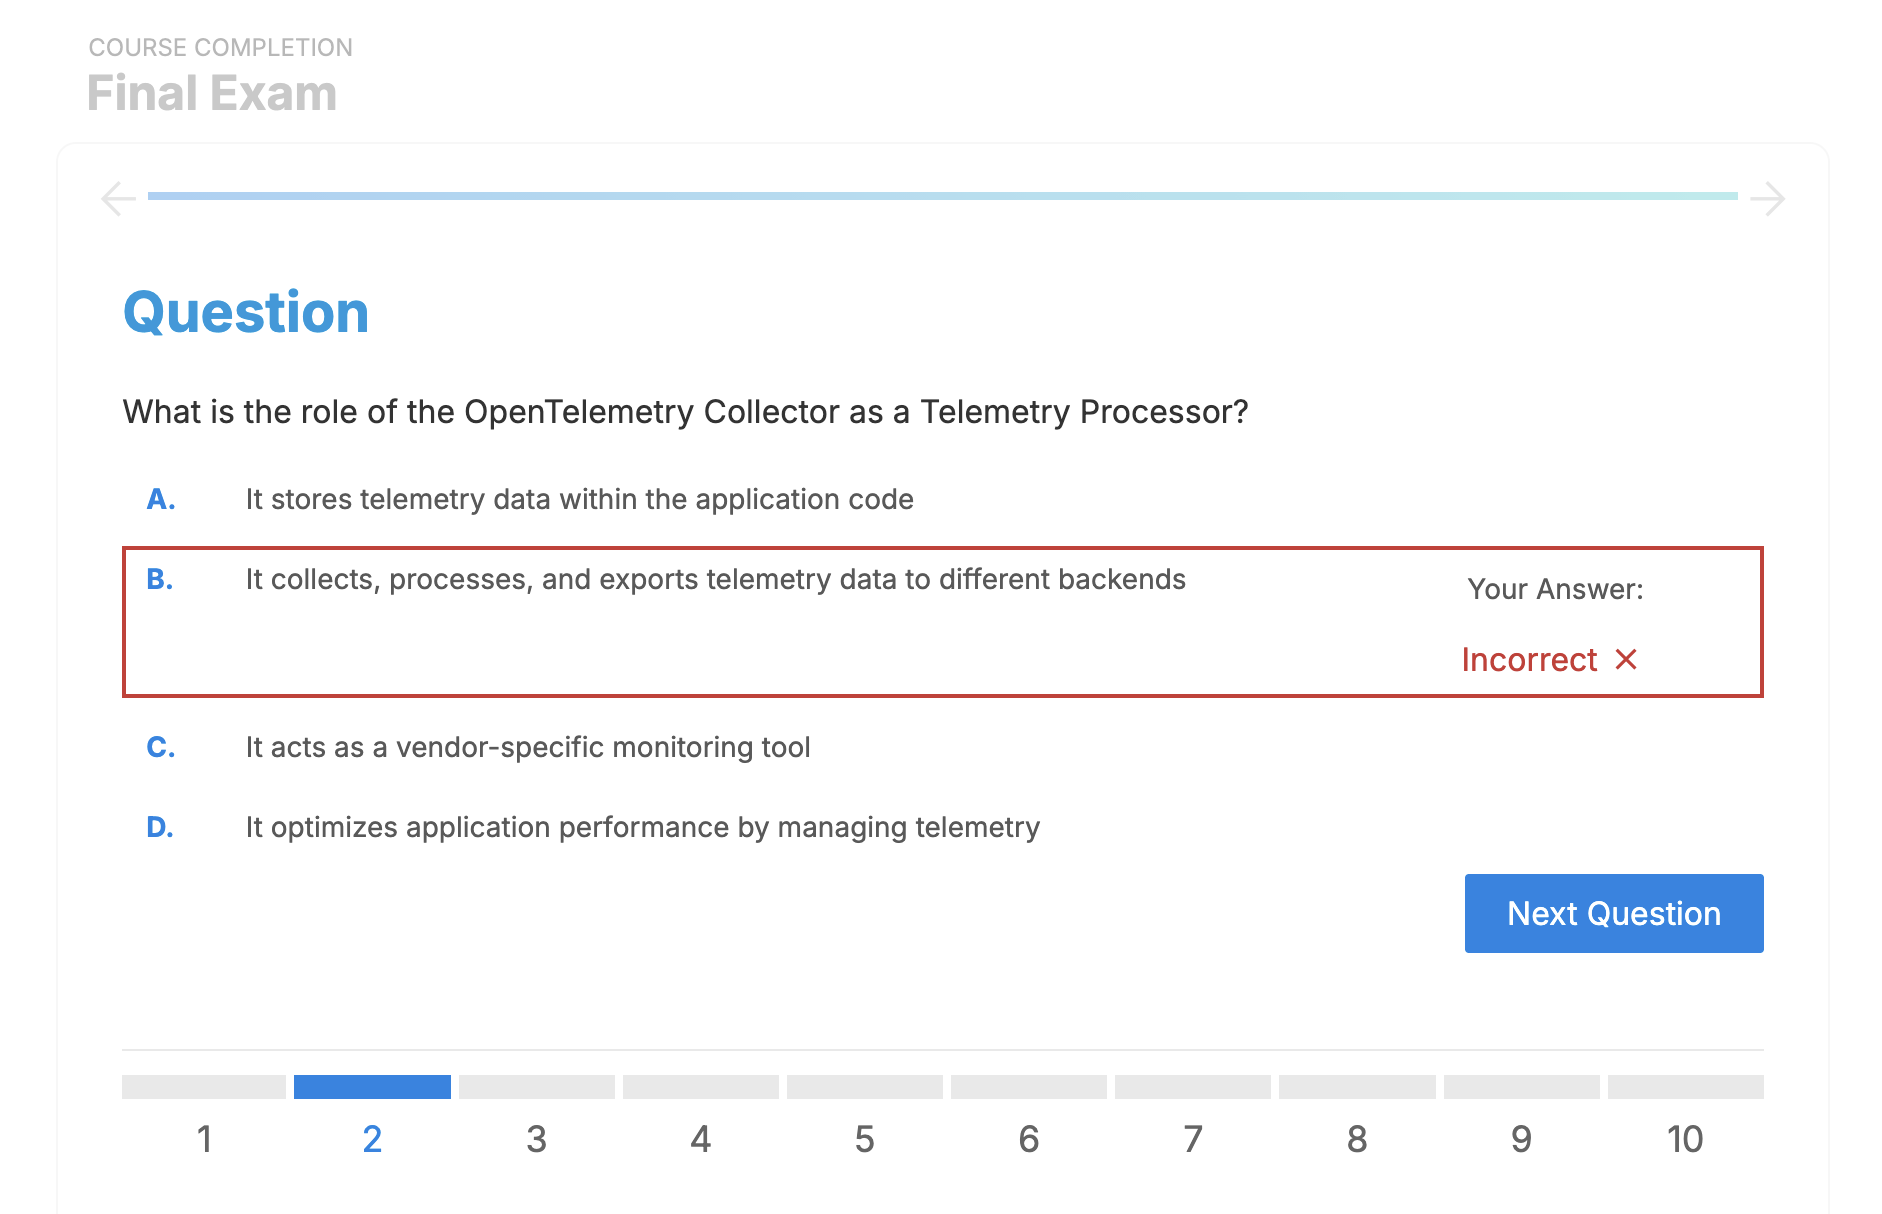The image size is (1882, 1214).
Task: Go to question 3 in navigator
Action: (x=537, y=1138)
